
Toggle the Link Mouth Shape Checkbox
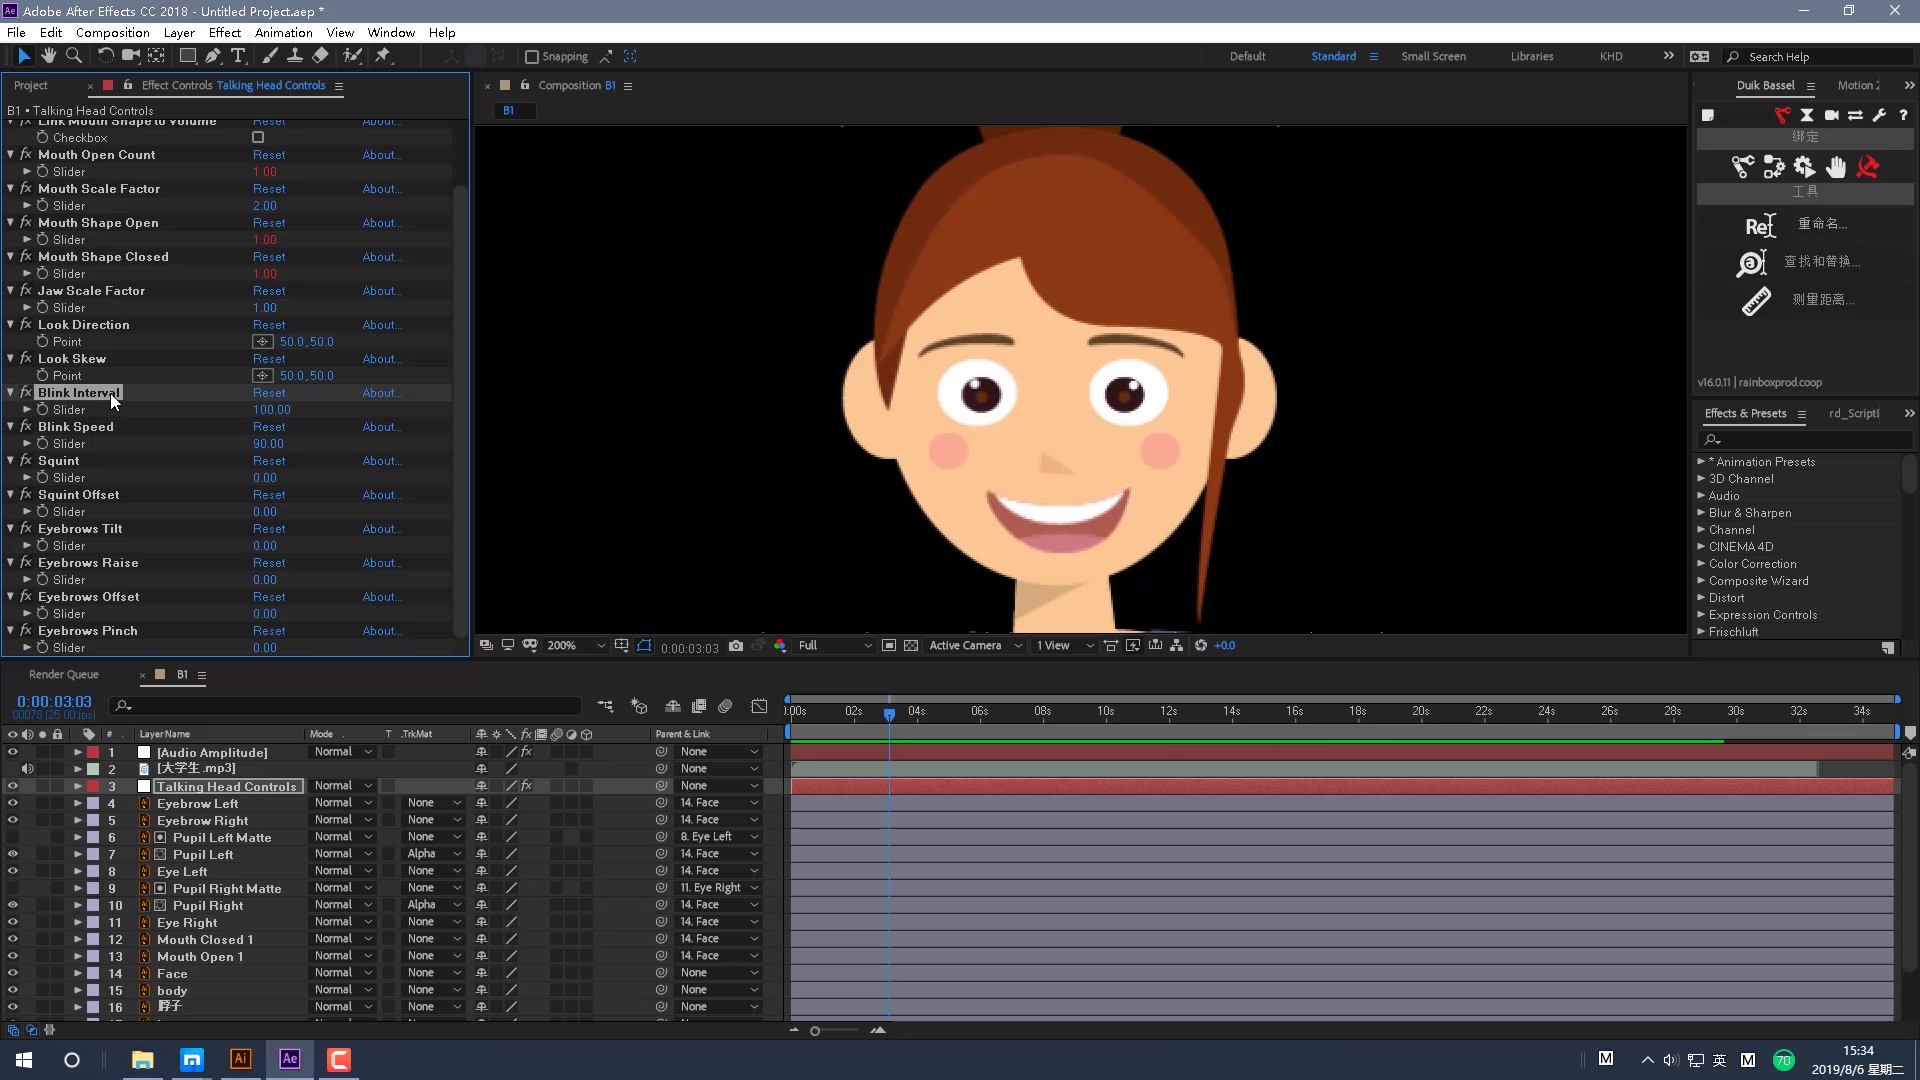coord(258,138)
